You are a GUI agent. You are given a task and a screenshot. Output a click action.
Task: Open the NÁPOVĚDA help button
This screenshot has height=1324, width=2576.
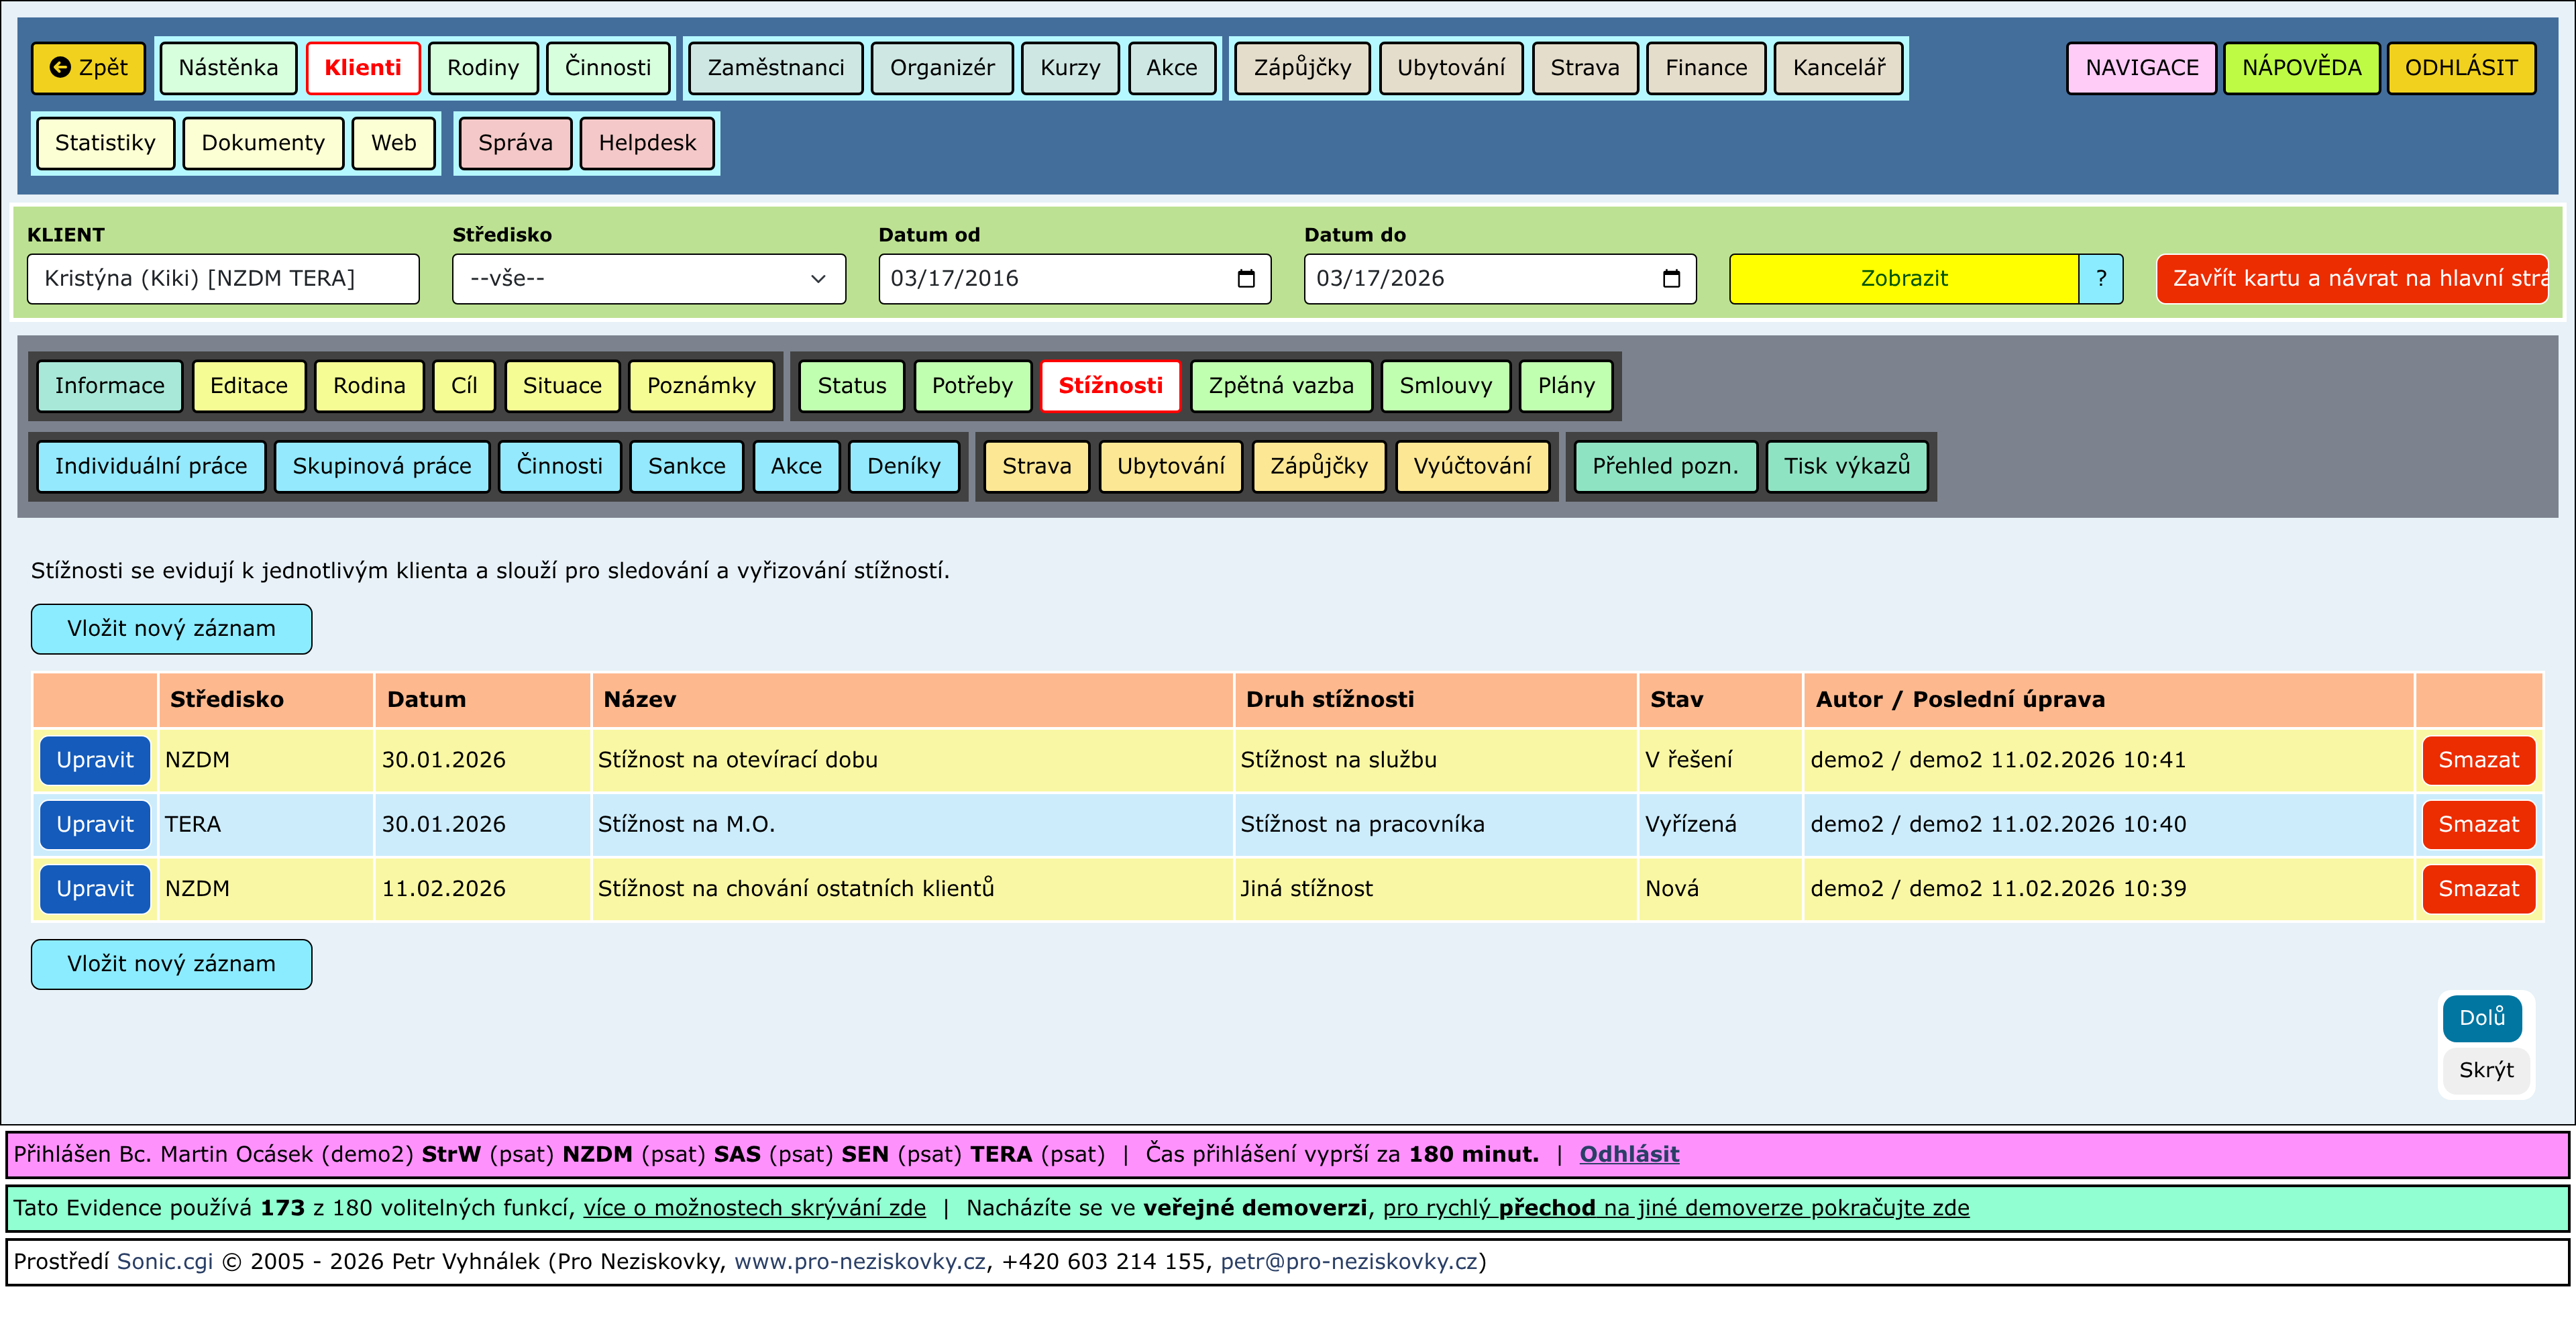point(2300,68)
